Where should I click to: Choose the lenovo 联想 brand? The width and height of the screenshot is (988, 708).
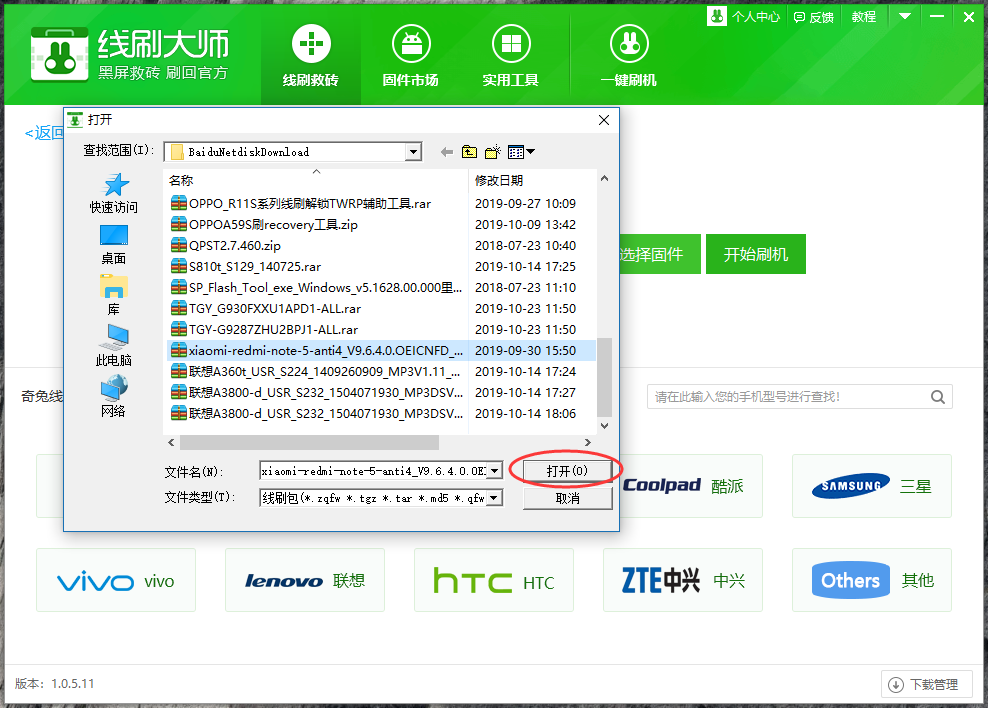click(x=305, y=580)
